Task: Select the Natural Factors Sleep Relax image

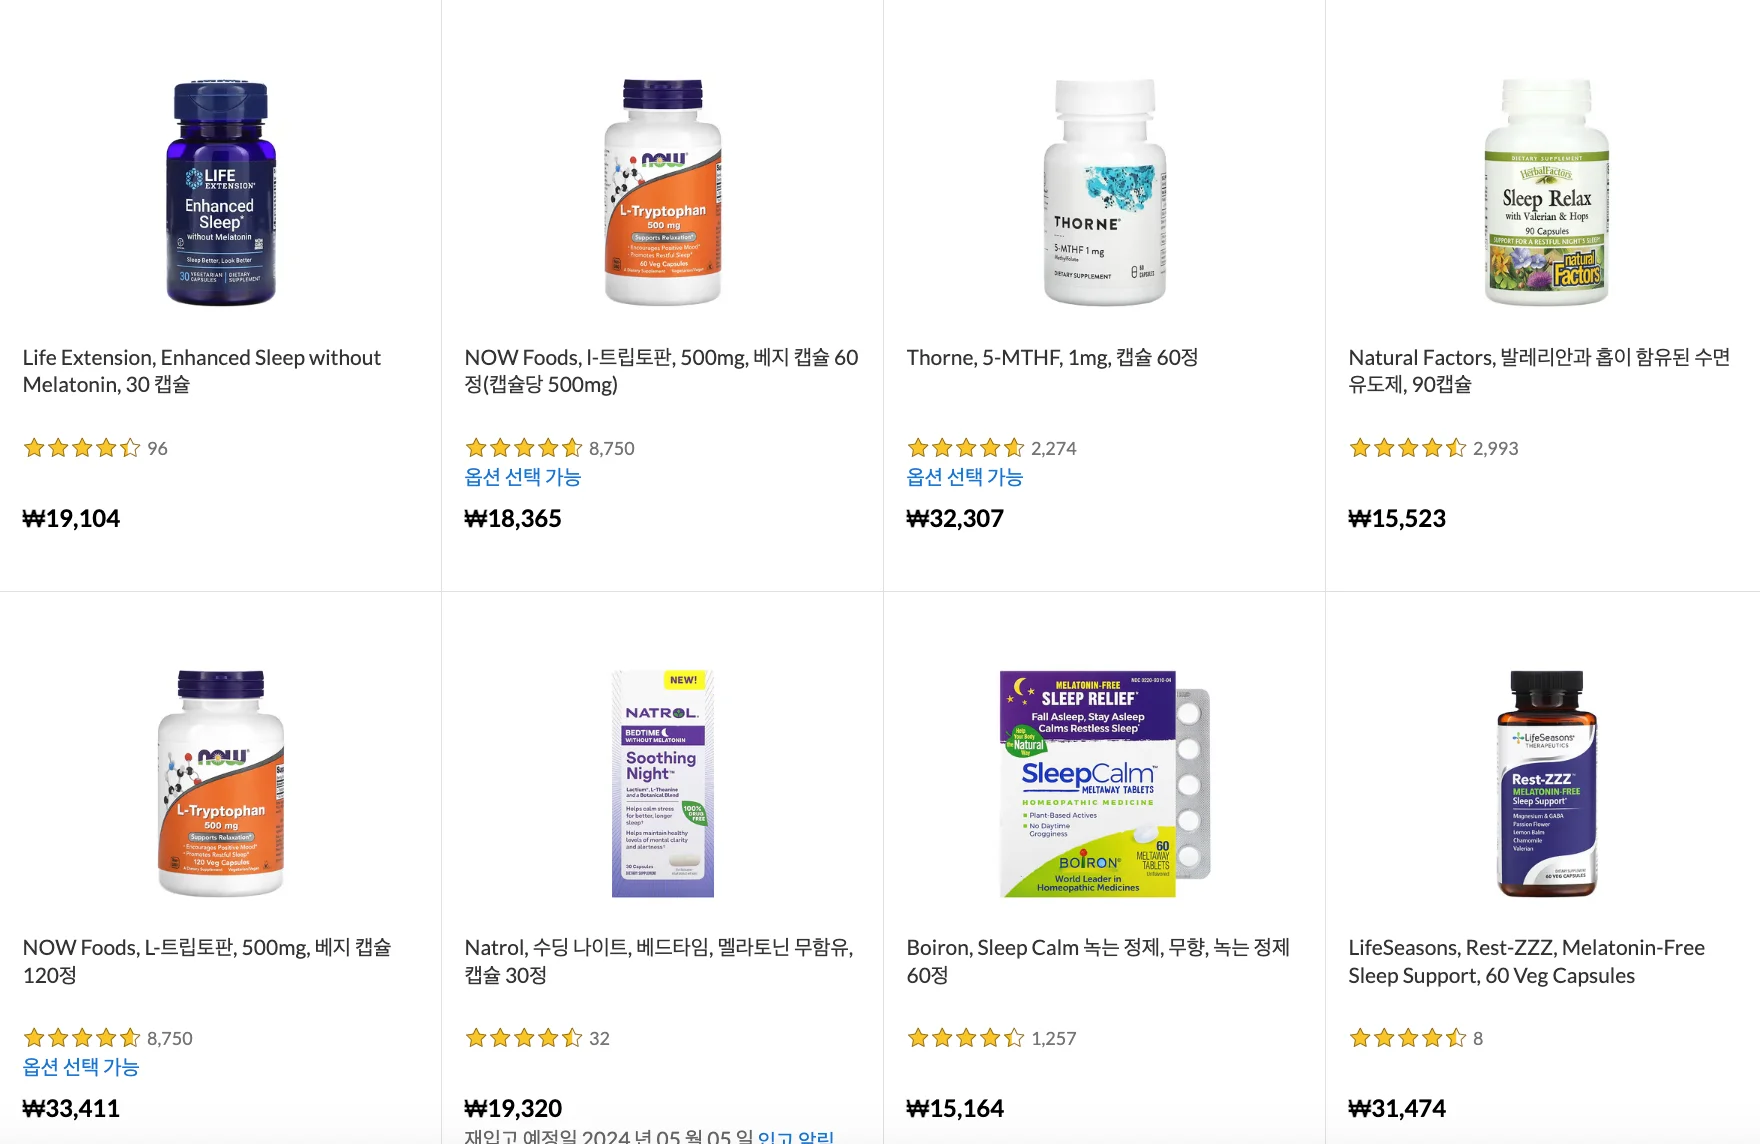Action: click(x=1546, y=193)
